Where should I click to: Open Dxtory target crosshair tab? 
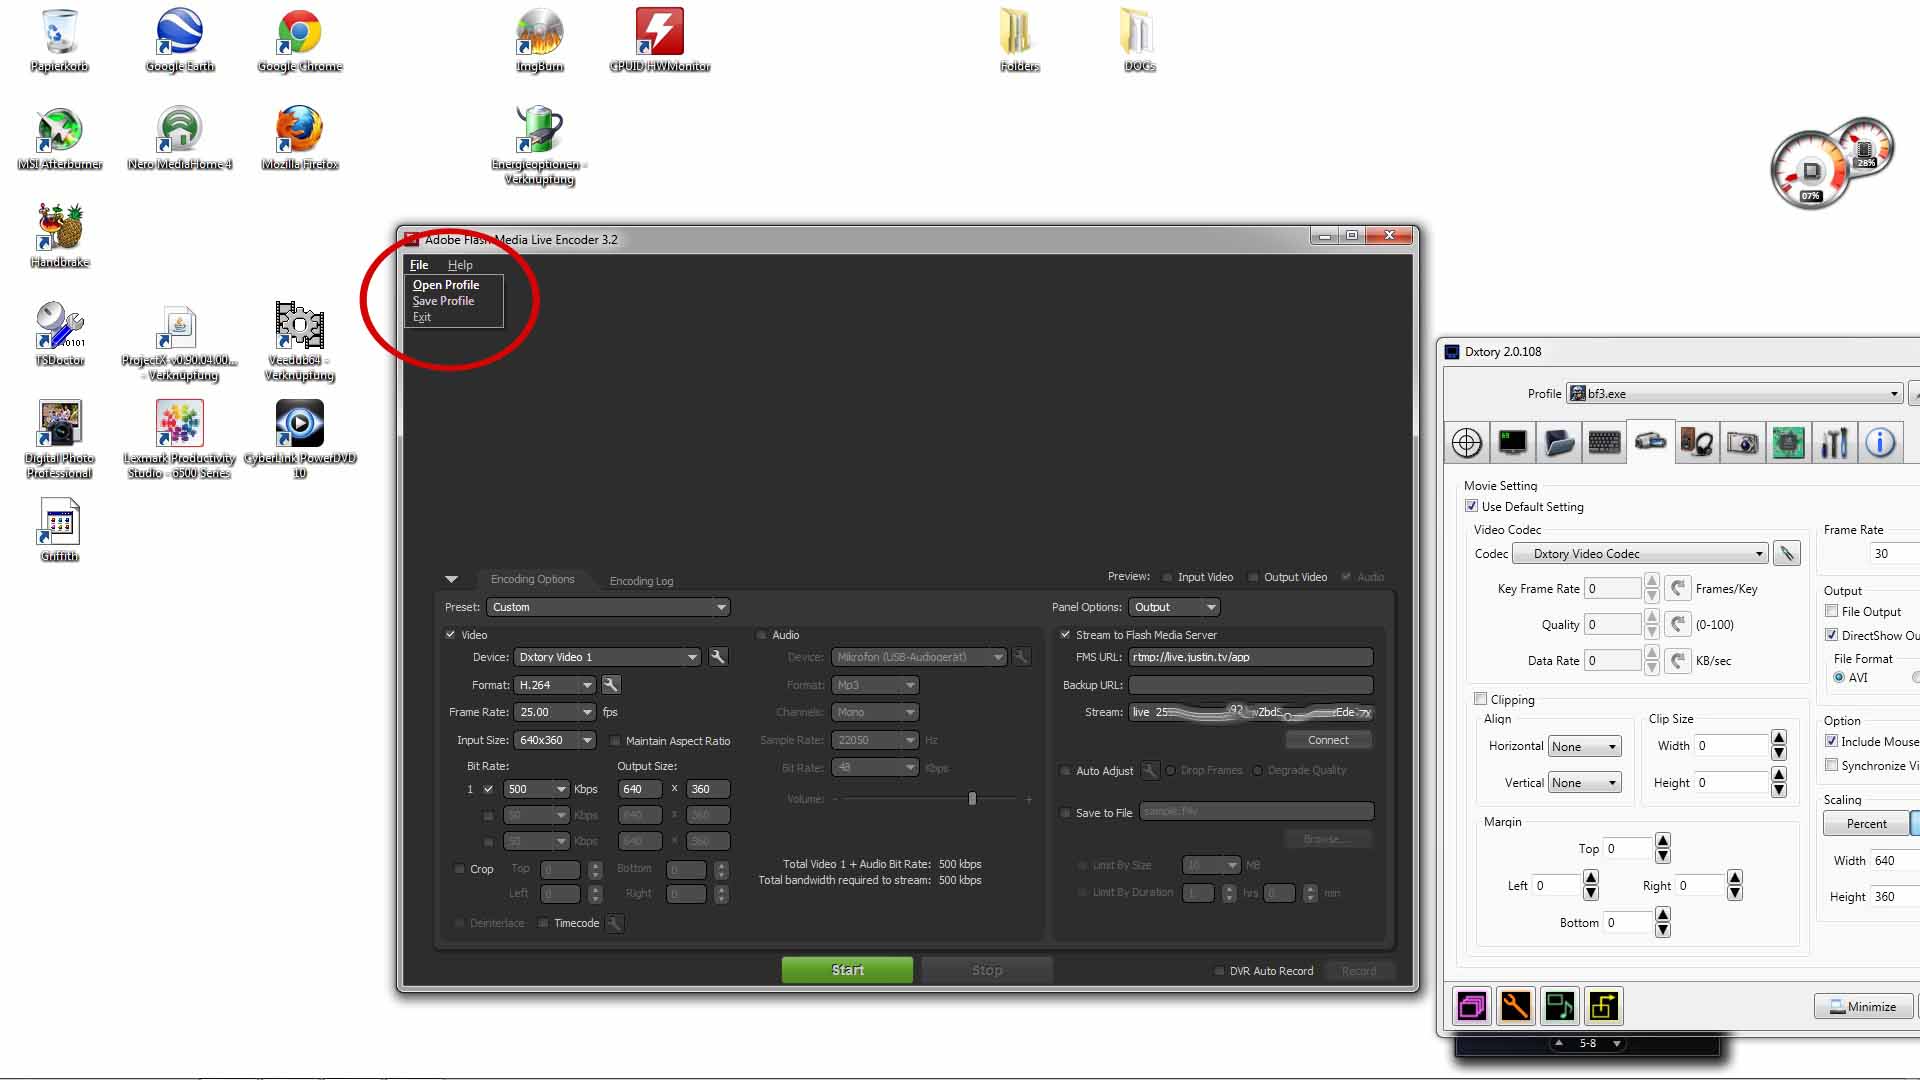1467,443
